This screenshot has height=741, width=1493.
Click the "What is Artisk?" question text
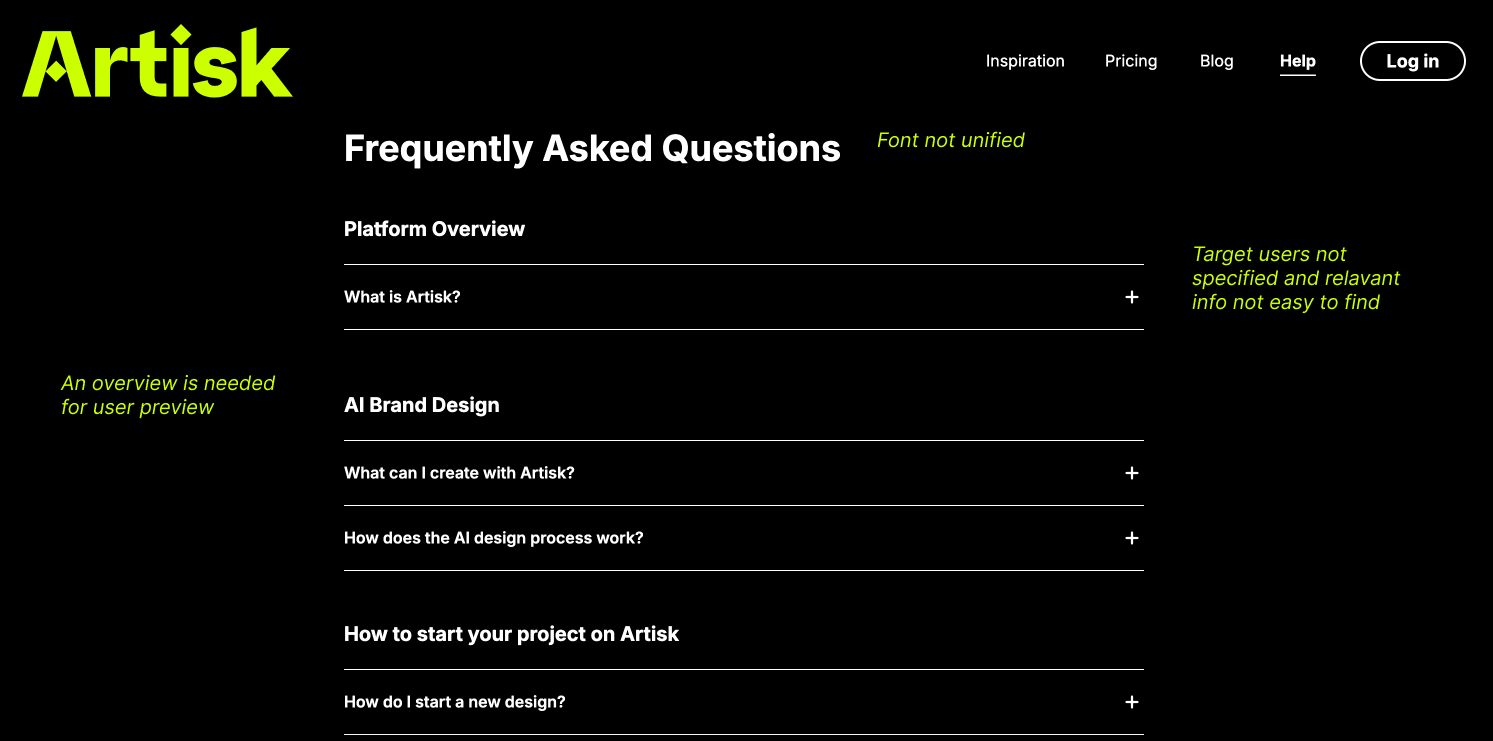tap(402, 297)
